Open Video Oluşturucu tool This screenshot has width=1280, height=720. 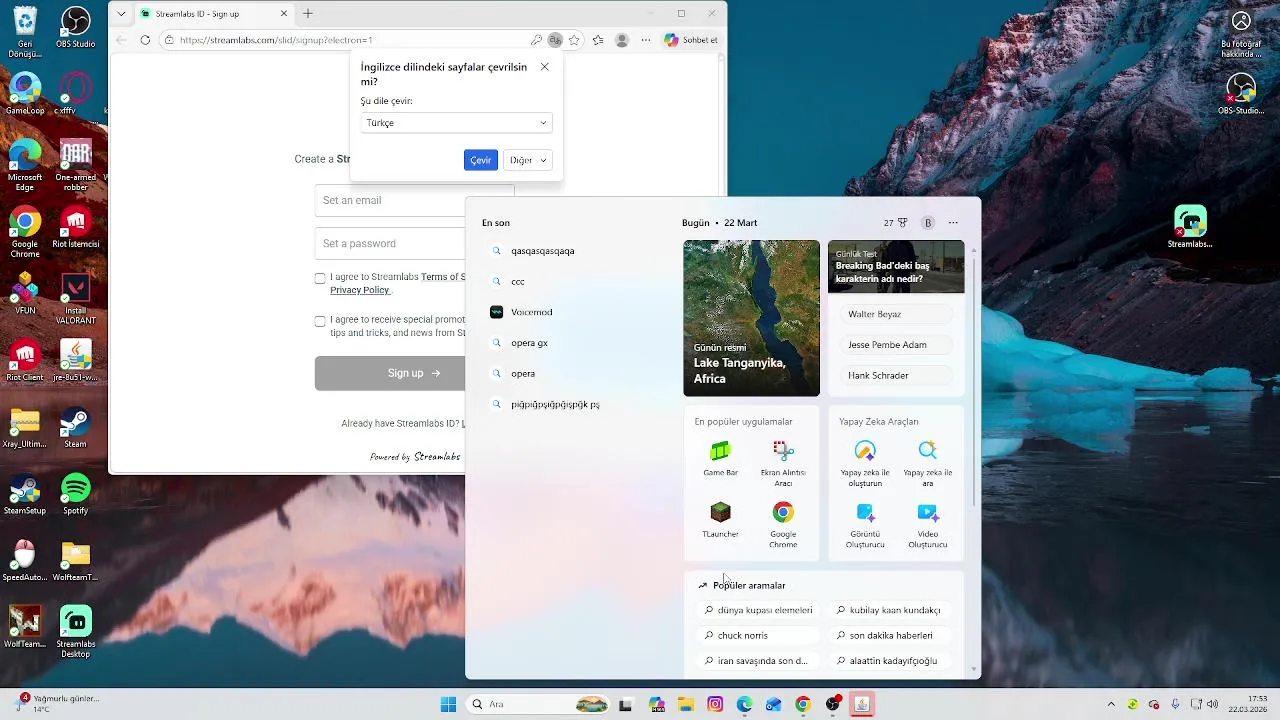pos(928,525)
